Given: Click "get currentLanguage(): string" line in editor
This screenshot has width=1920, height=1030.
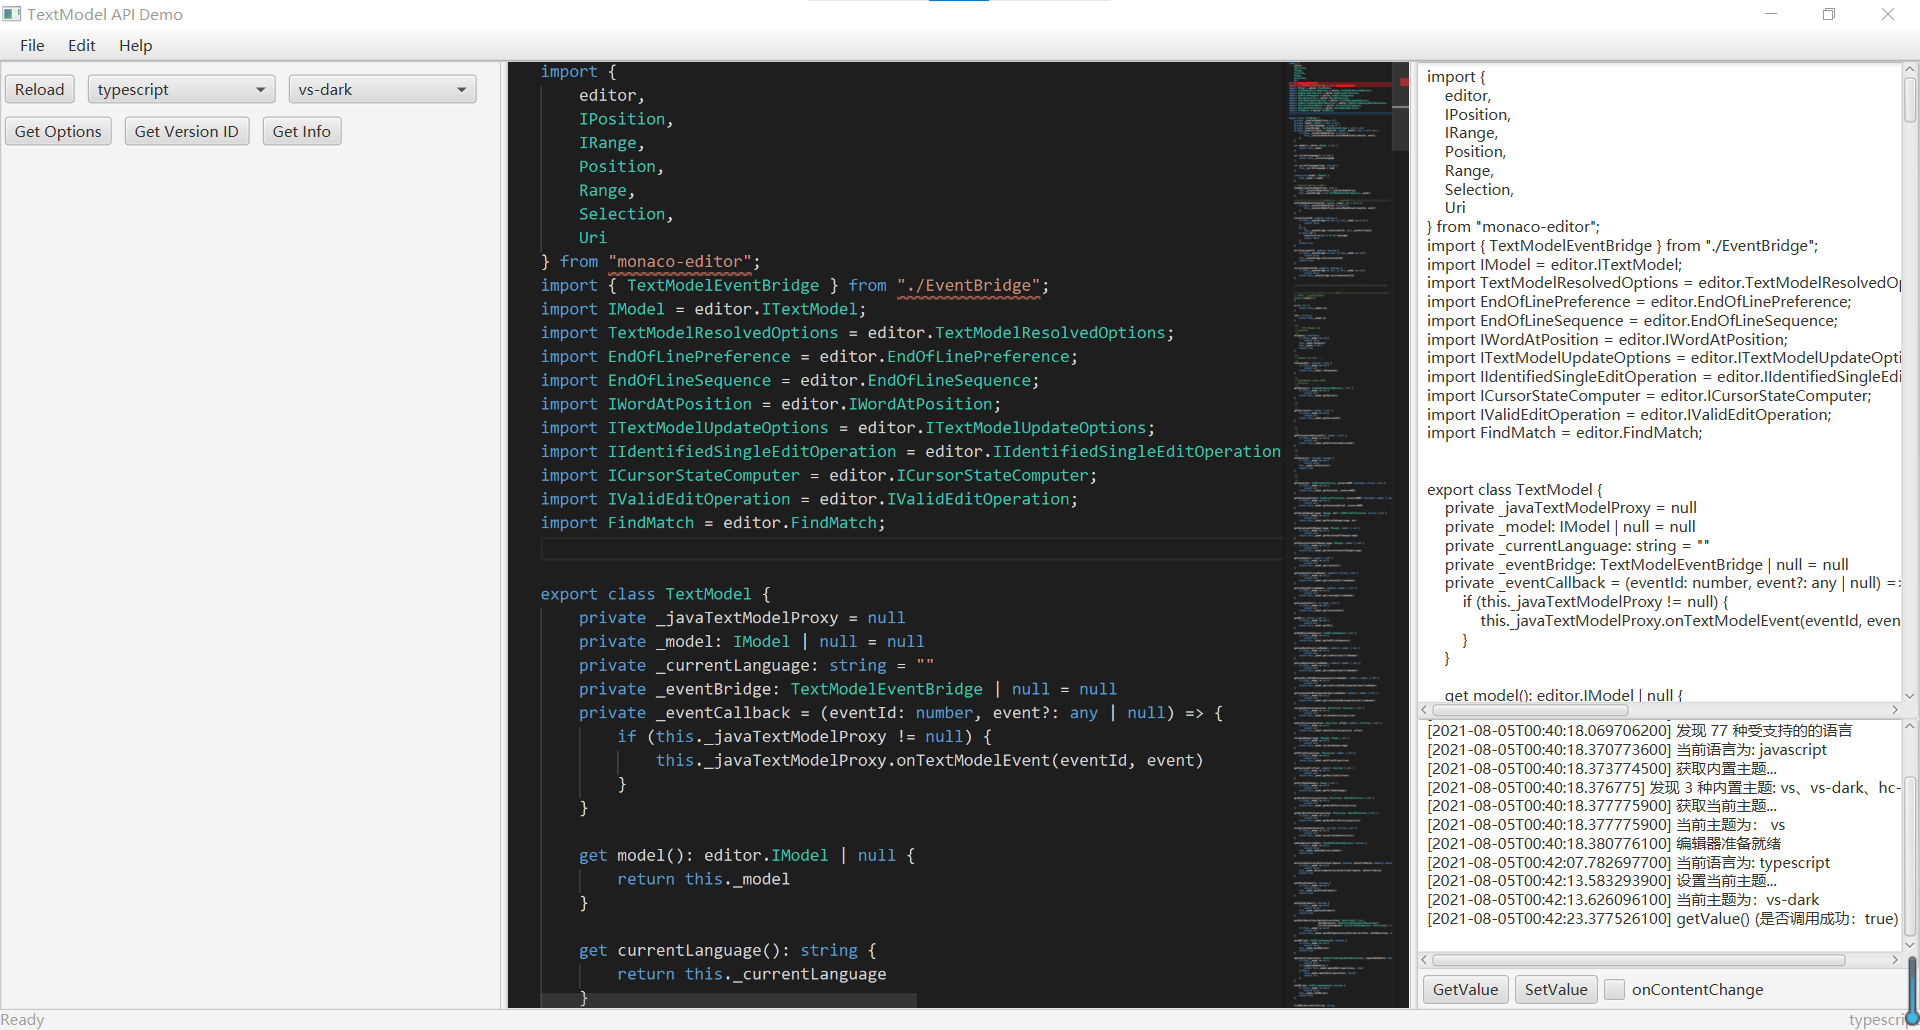Looking at the screenshot, I should pyautogui.click(x=727, y=950).
